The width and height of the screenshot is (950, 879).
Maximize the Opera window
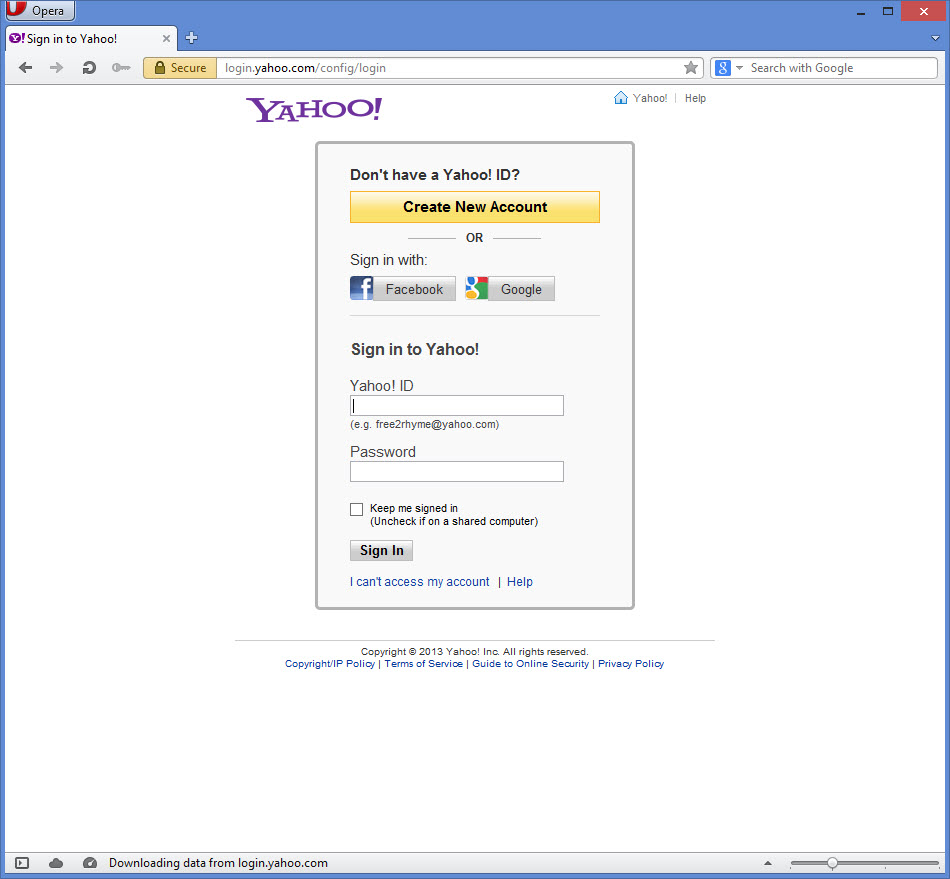[x=888, y=11]
